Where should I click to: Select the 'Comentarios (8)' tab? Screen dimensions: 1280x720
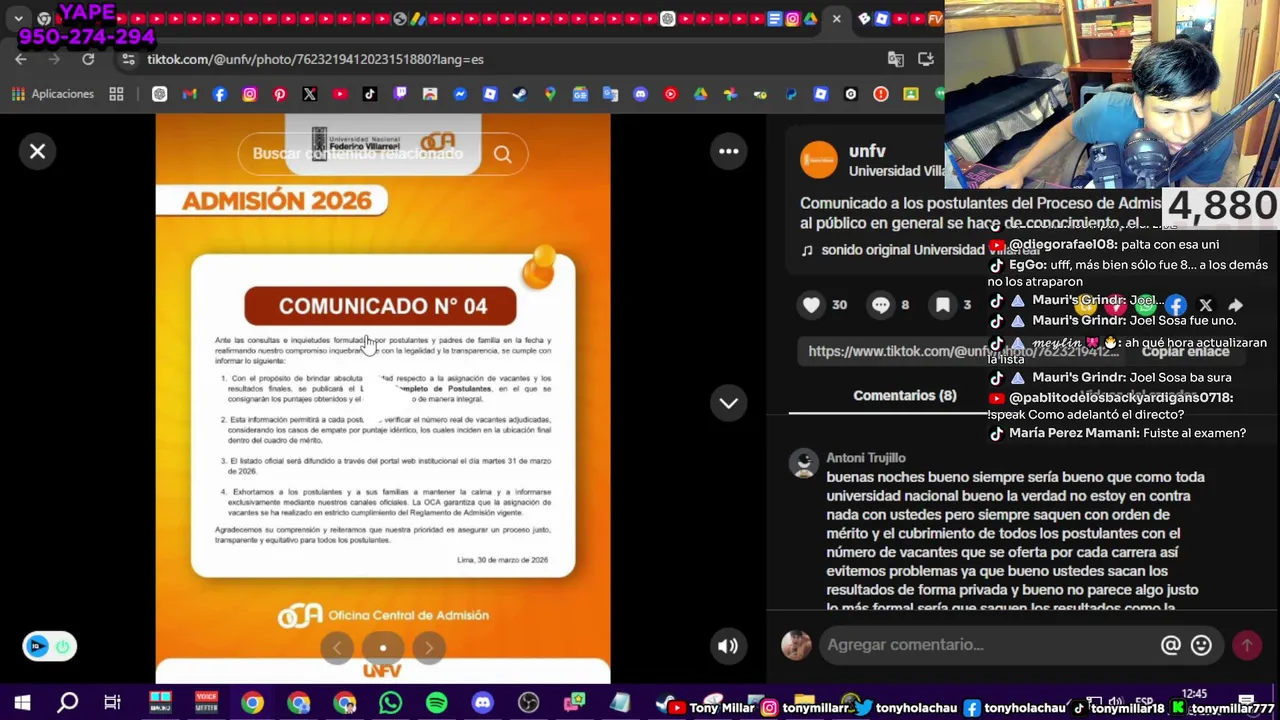coord(905,396)
